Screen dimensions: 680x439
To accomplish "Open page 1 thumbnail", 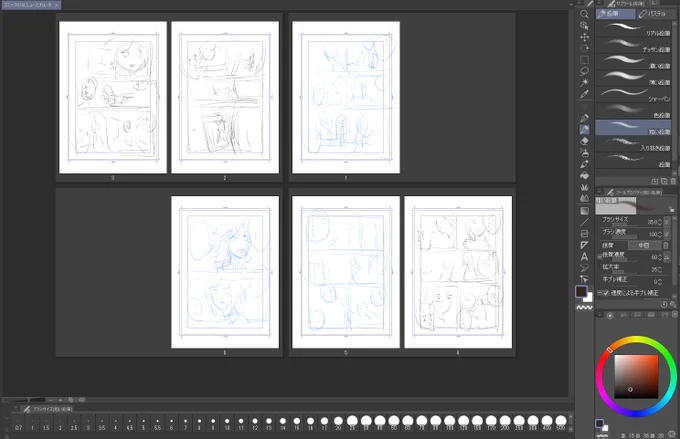I will pyautogui.click(x=346, y=98).
